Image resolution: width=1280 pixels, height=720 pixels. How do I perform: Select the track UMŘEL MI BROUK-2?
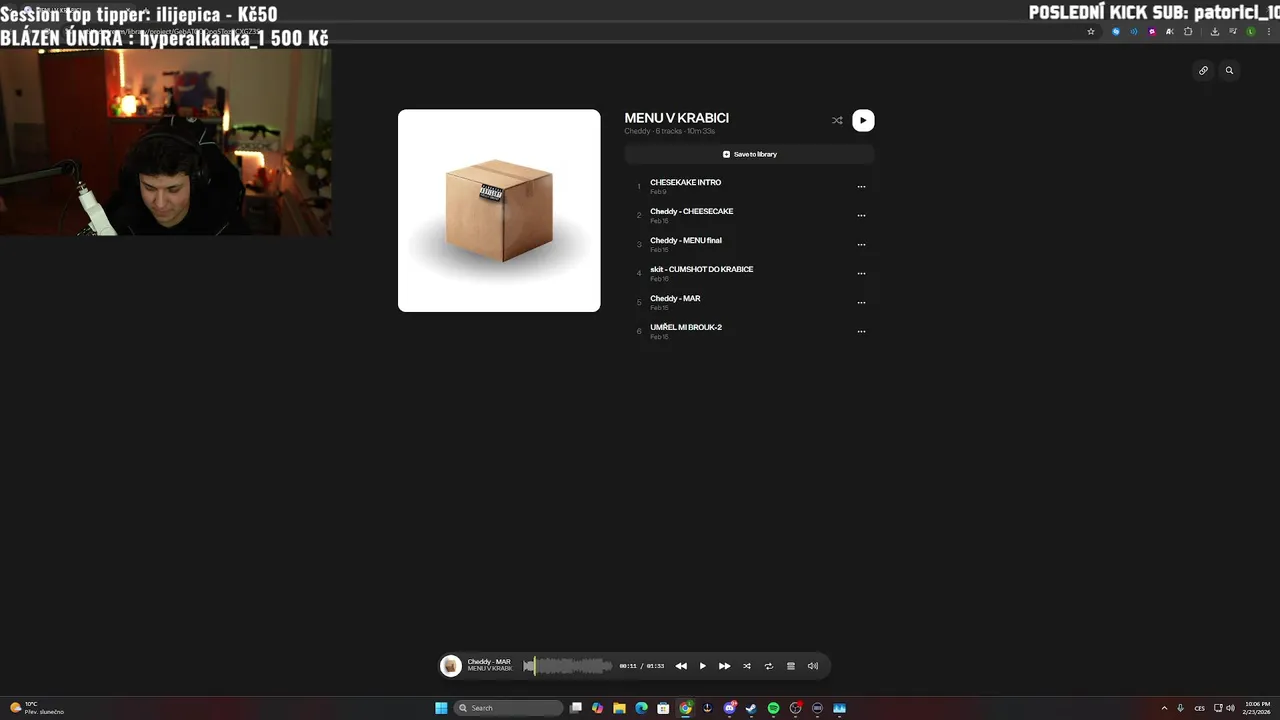(x=685, y=327)
